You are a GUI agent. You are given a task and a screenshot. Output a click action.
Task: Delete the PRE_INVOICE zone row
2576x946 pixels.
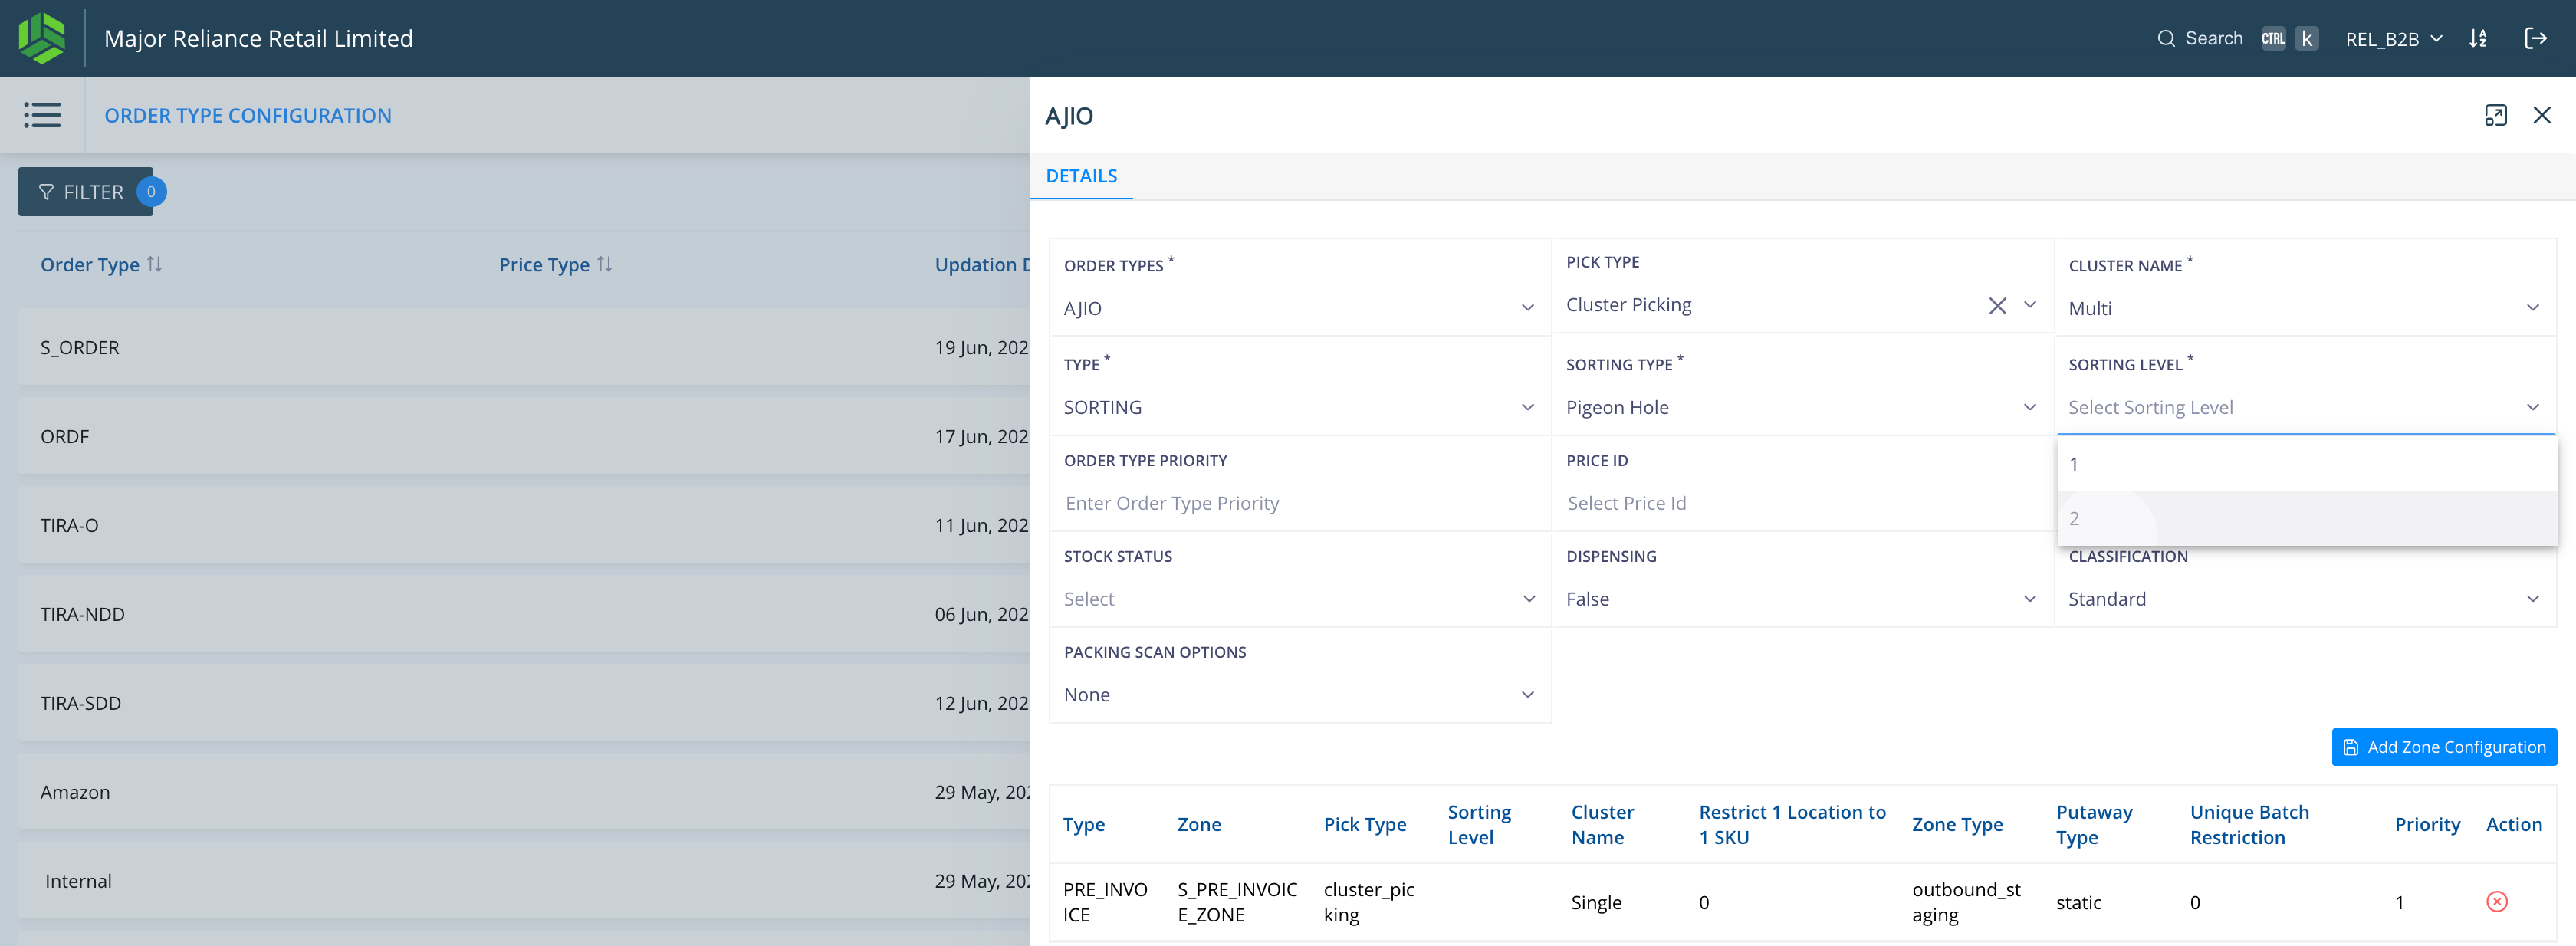coord(2496,902)
